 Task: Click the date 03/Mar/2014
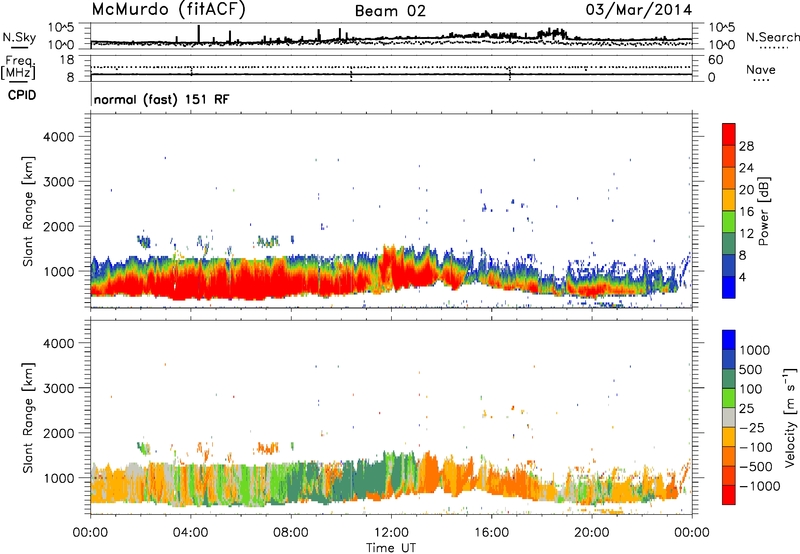point(639,10)
